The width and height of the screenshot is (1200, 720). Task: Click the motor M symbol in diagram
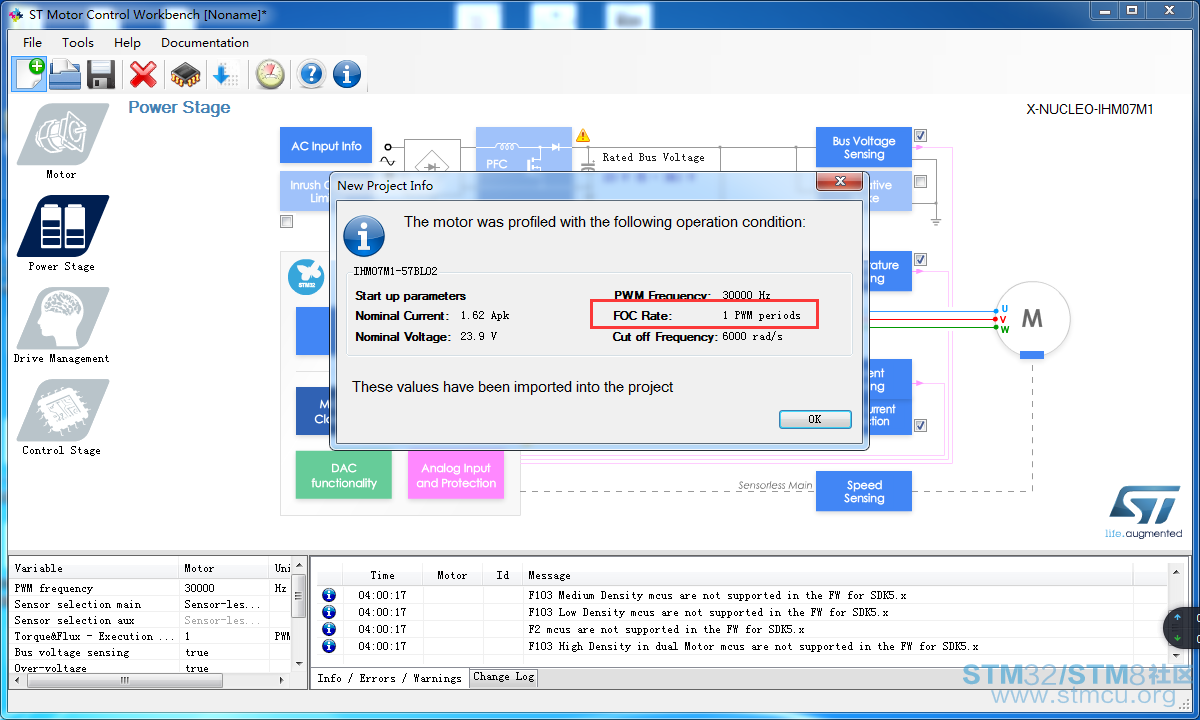(1032, 319)
